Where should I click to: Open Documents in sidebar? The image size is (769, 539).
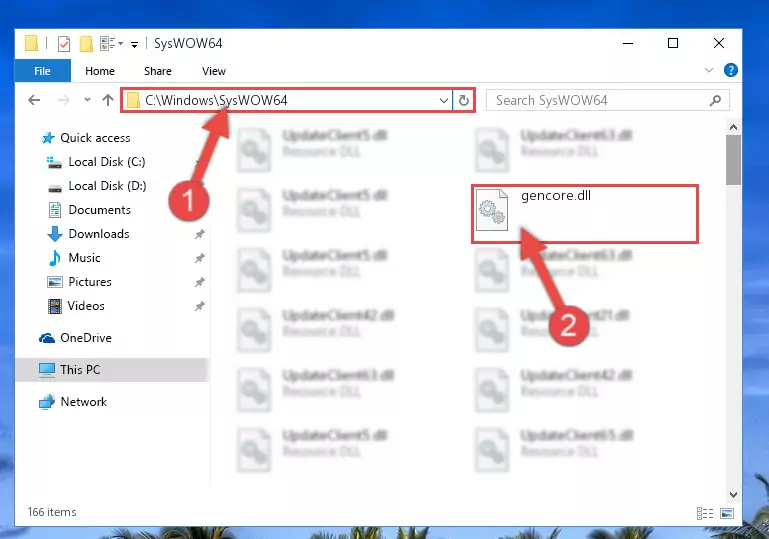pyautogui.click(x=100, y=210)
